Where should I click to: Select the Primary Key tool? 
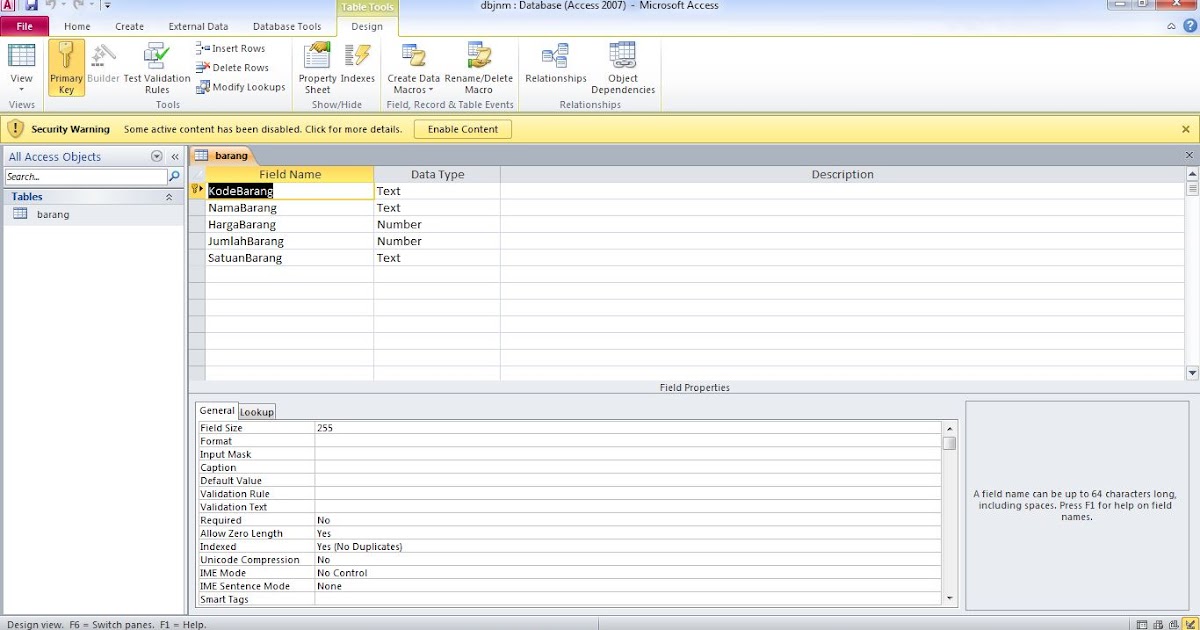pyautogui.click(x=66, y=67)
